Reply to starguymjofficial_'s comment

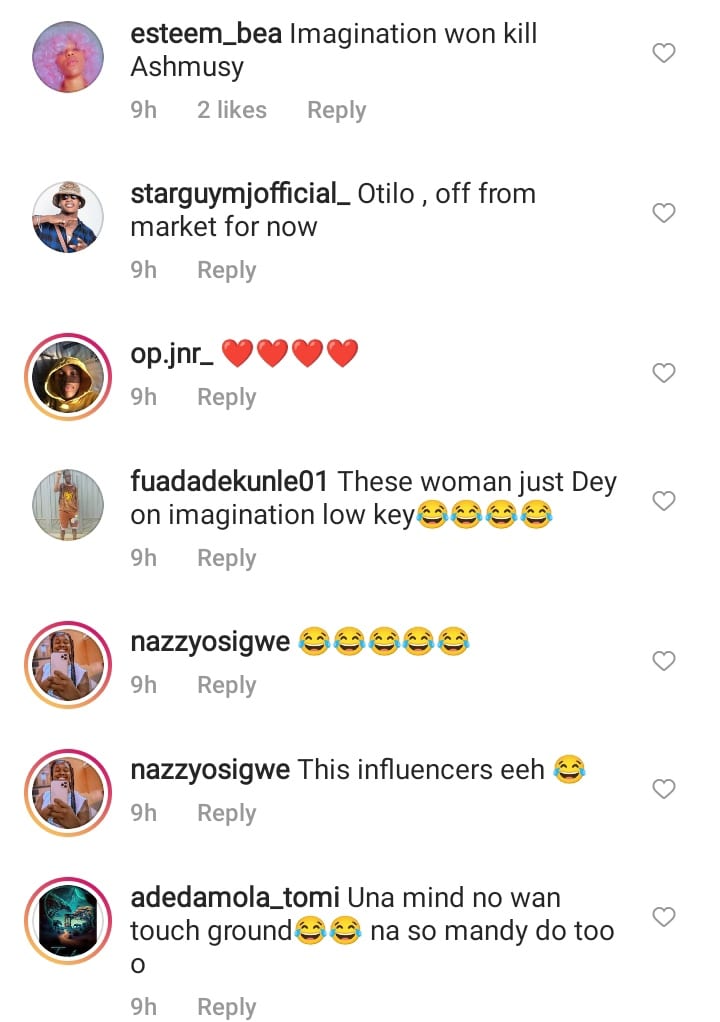(x=226, y=270)
